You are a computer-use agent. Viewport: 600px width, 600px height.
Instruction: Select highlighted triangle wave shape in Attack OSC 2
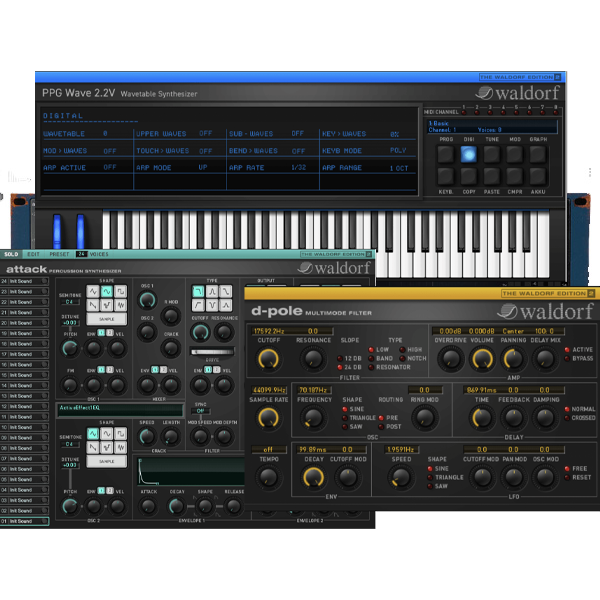tap(93, 434)
